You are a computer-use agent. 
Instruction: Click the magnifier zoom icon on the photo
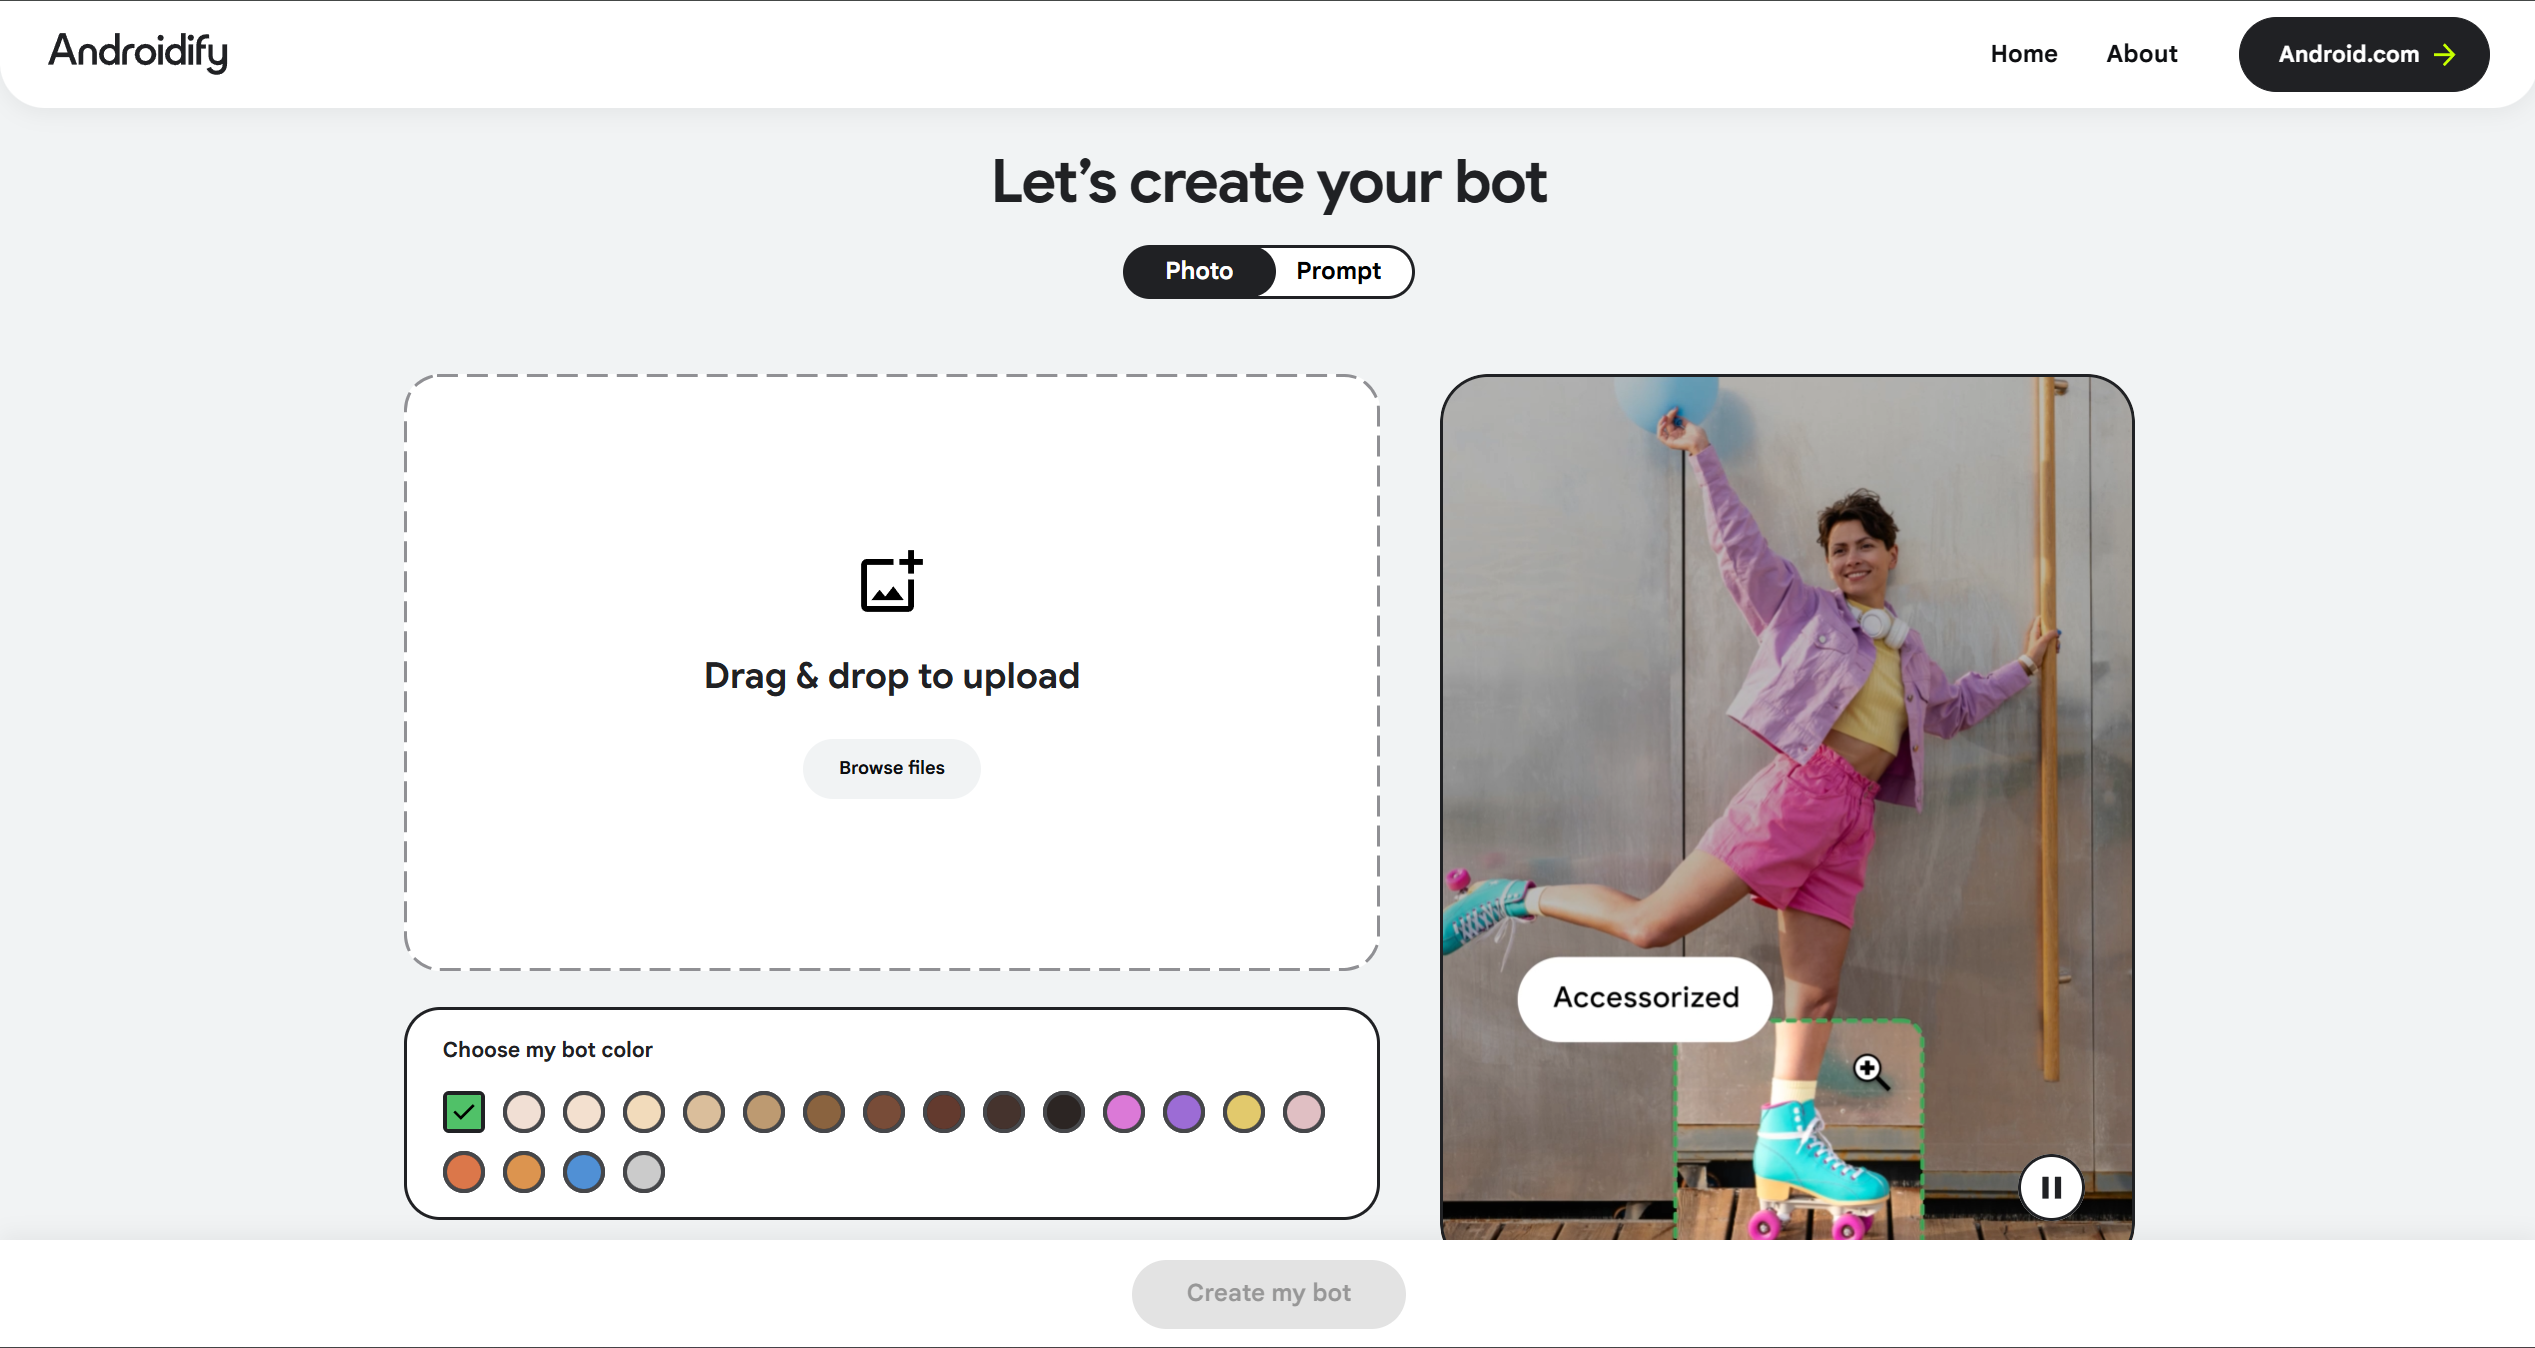coord(1869,1071)
